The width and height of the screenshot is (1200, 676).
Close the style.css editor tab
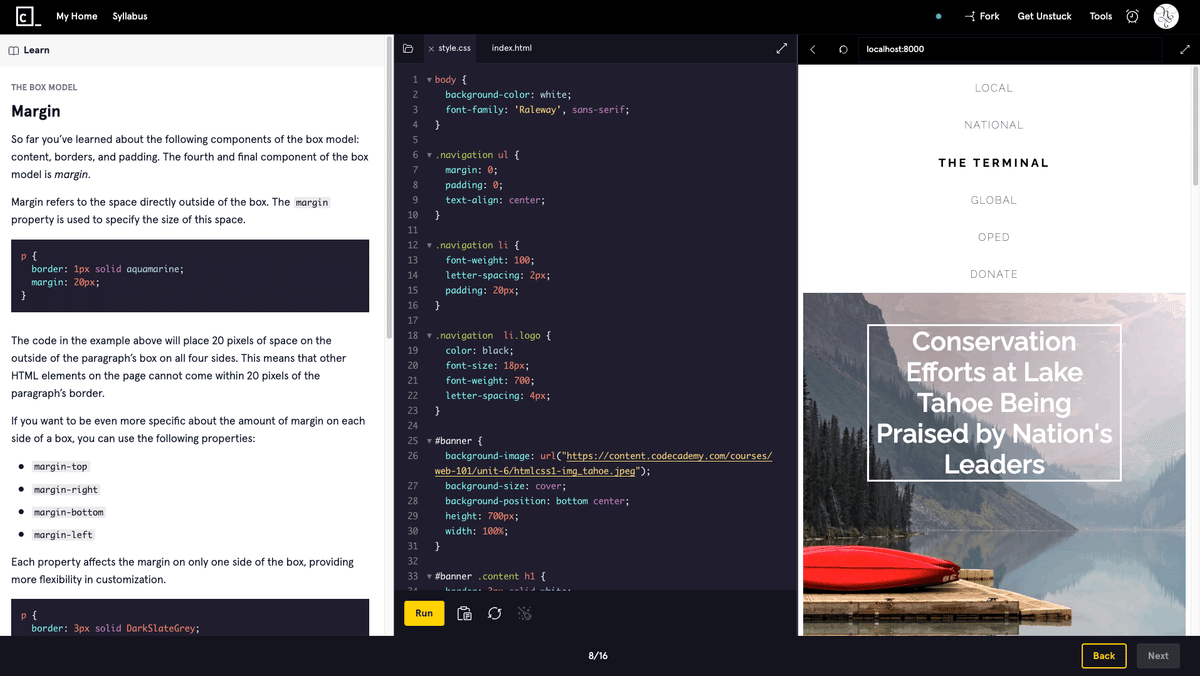point(431,49)
